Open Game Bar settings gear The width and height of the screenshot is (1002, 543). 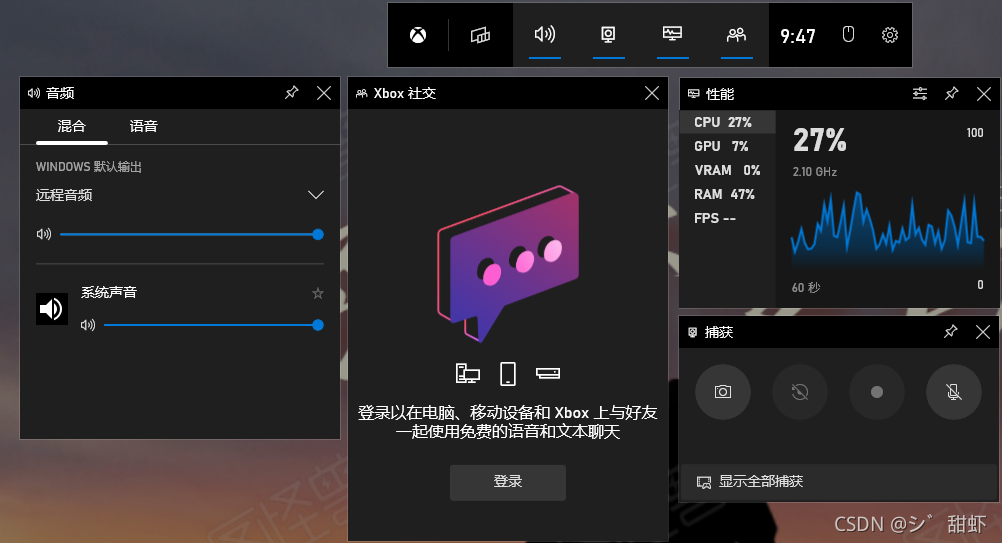coord(890,35)
